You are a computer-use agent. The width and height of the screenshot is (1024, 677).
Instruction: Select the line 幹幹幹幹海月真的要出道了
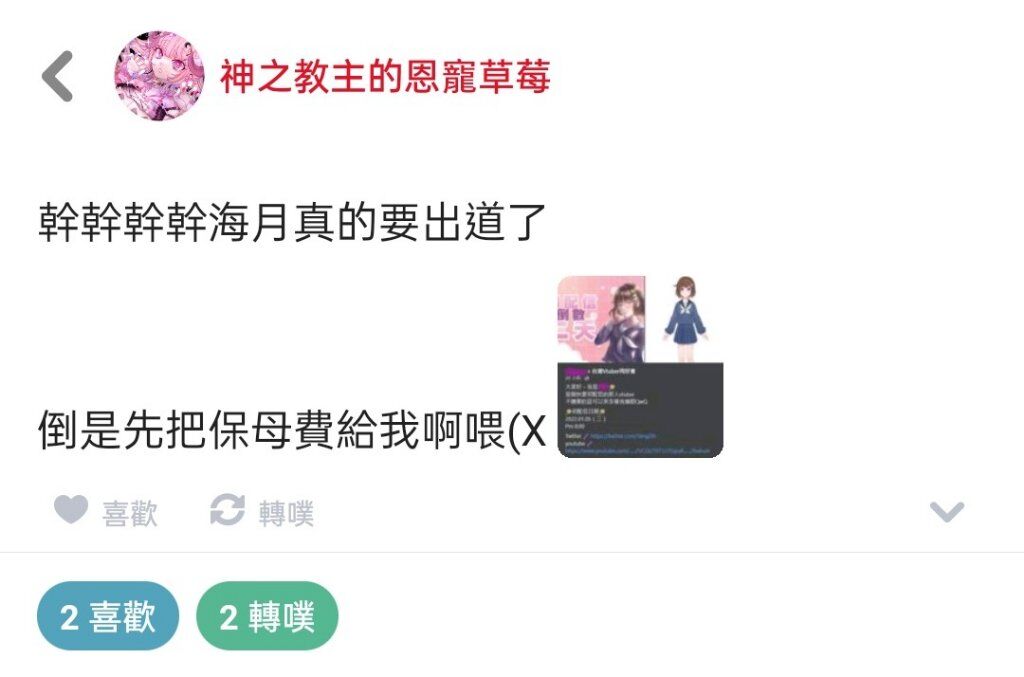coord(292,223)
